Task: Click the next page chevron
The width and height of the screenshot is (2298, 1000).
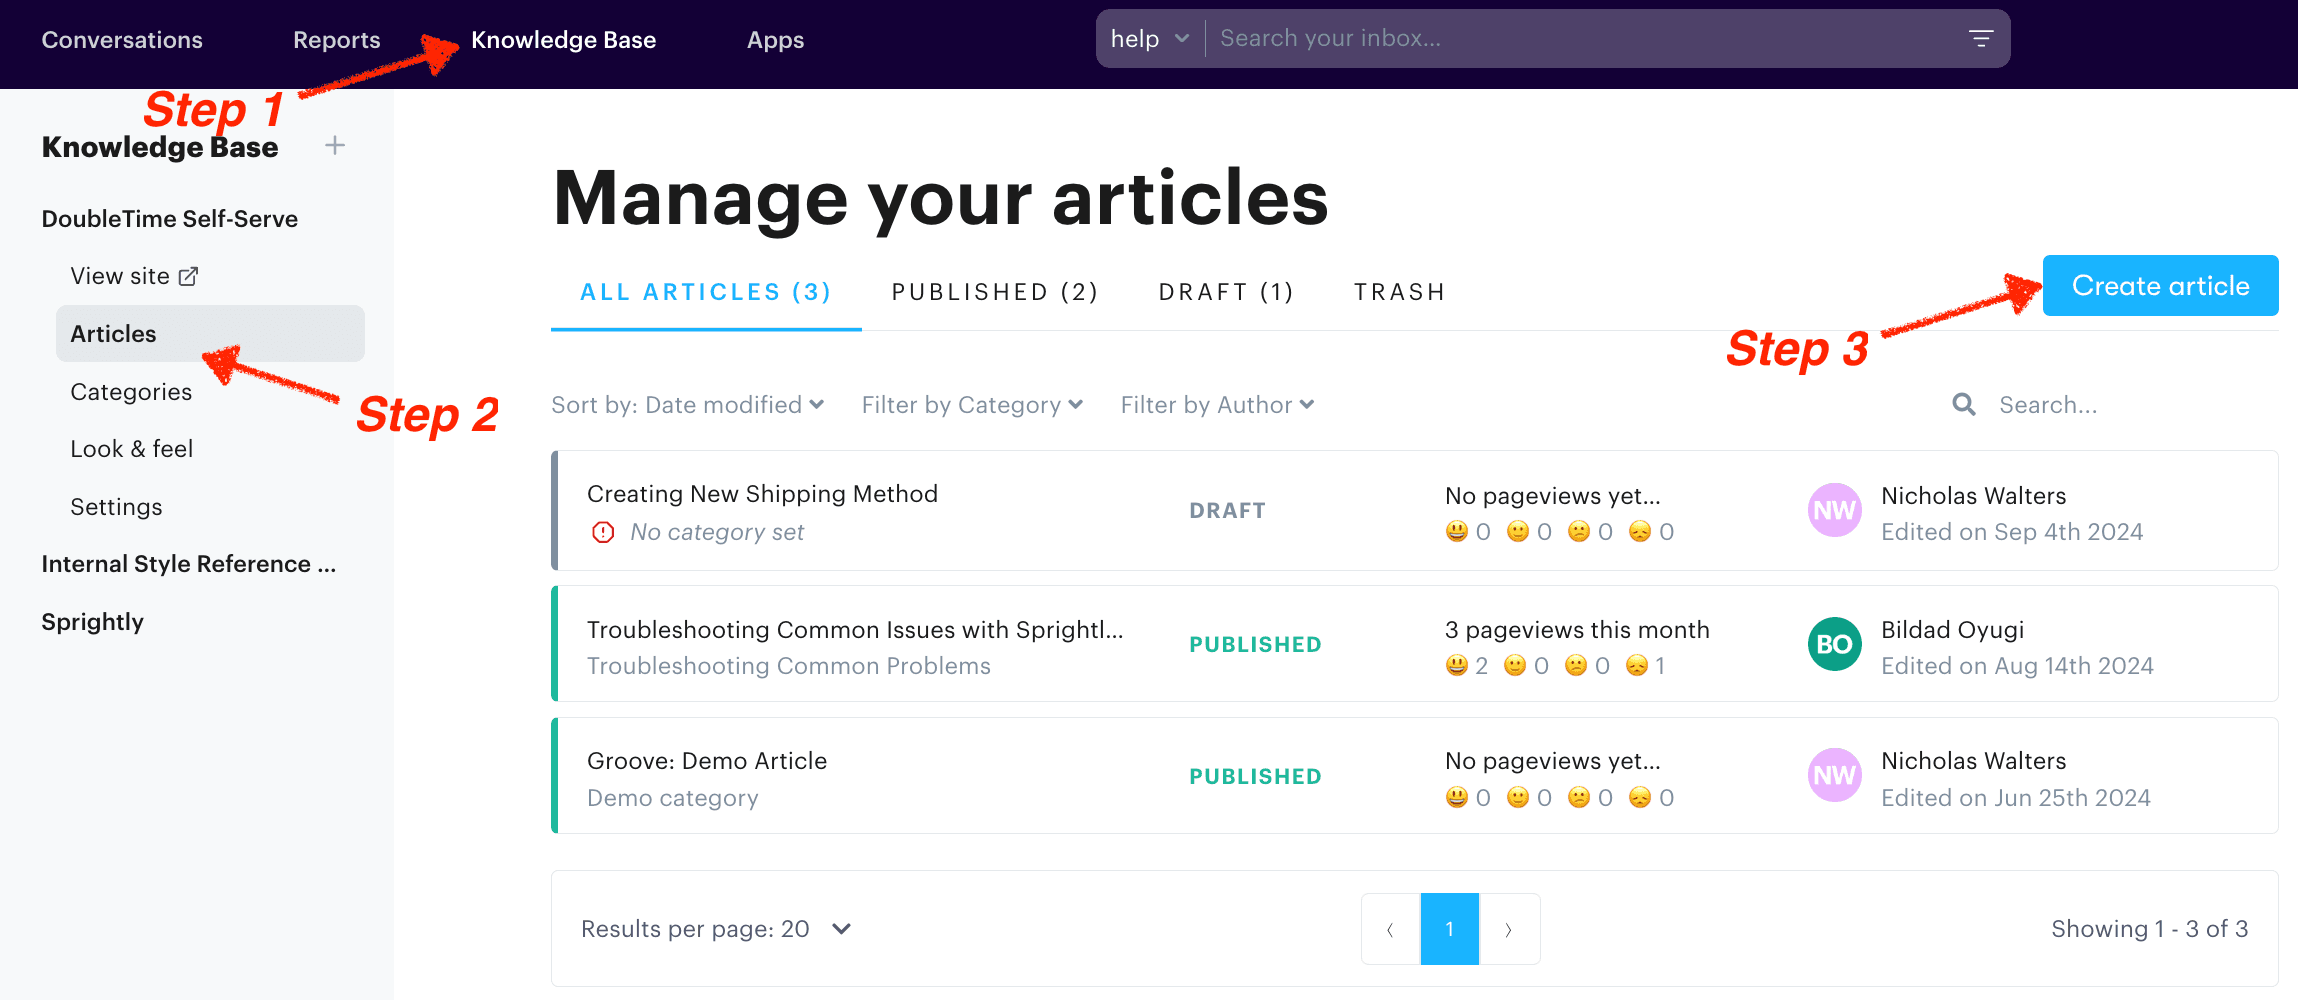Action: [x=1509, y=929]
